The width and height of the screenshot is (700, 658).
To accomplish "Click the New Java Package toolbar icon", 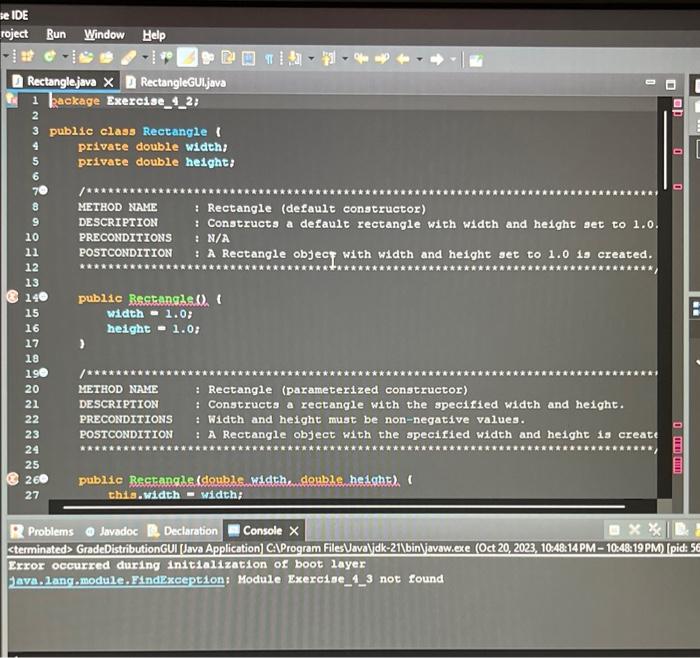I will point(27,57).
